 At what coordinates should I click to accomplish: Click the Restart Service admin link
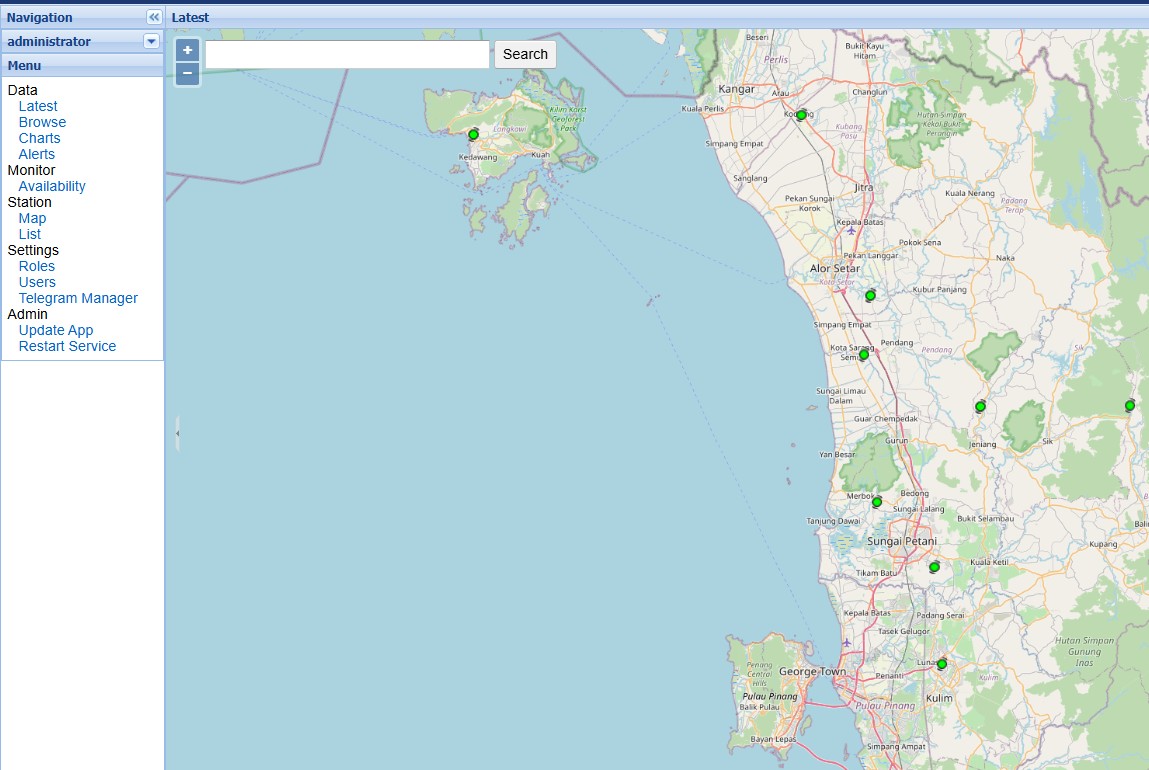point(67,346)
